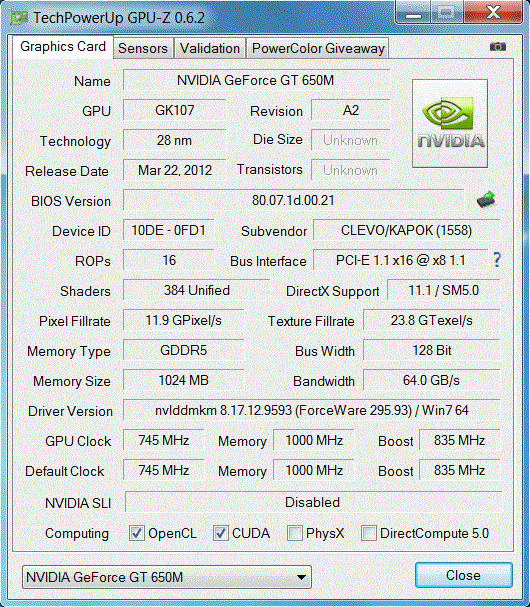Image resolution: width=530 pixels, height=607 pixels.
Task: Click the BIOS Version field
Action: pyautogui.click(x=293, y=200)
